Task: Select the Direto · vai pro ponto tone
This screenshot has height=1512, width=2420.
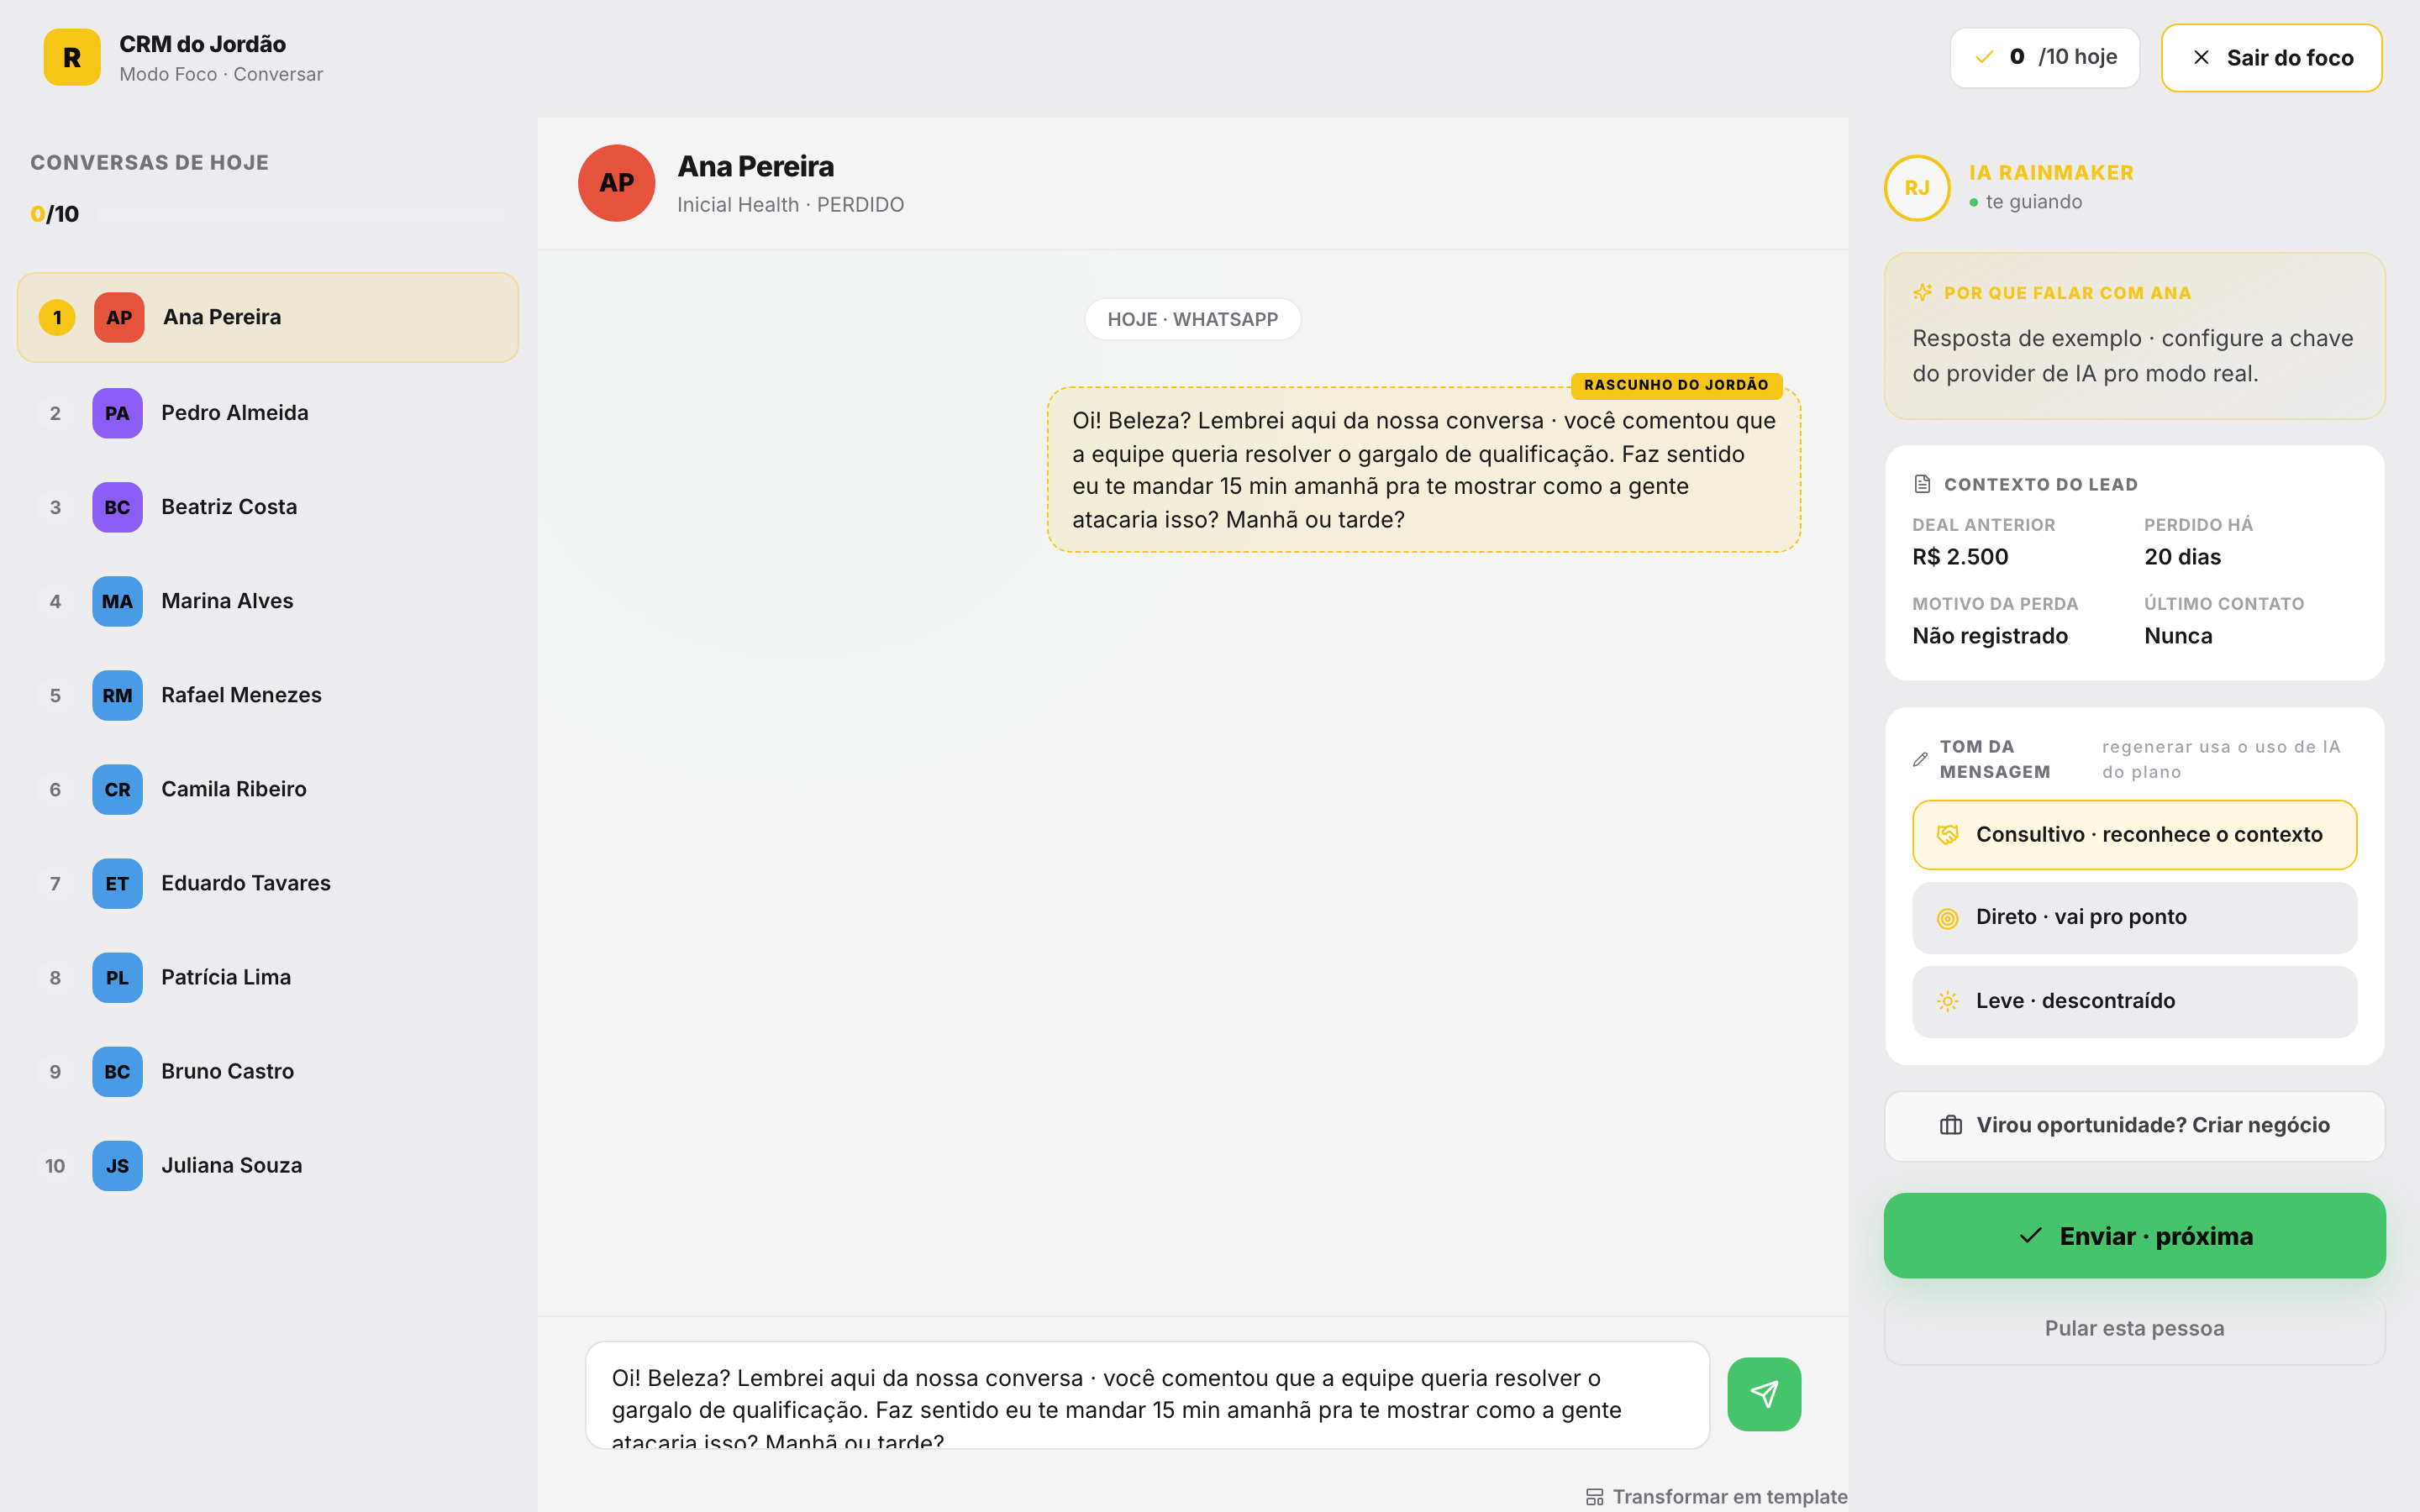Action: [2134, 917]
